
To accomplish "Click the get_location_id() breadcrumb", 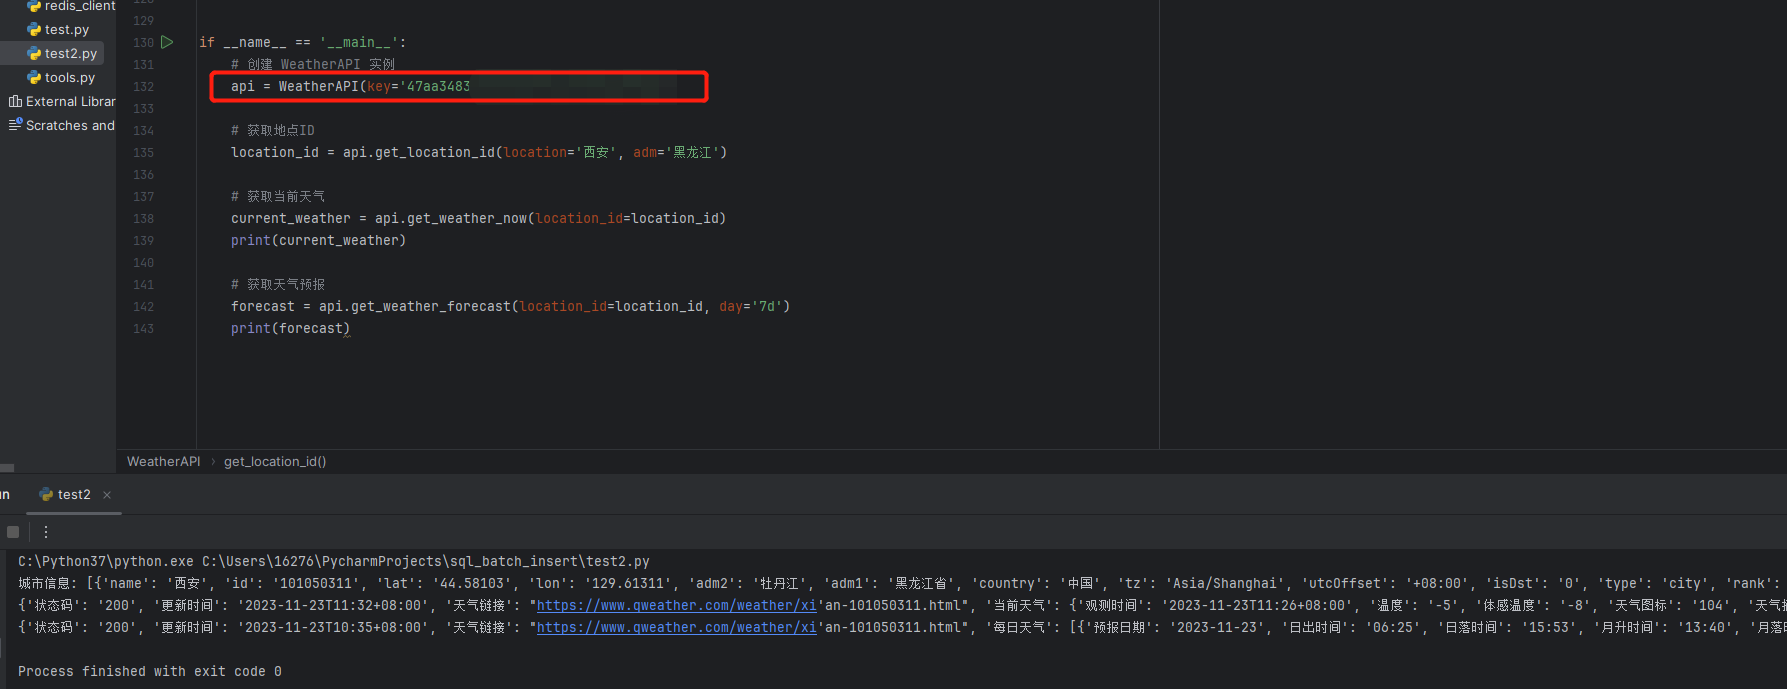I will [x=275, y=461].
